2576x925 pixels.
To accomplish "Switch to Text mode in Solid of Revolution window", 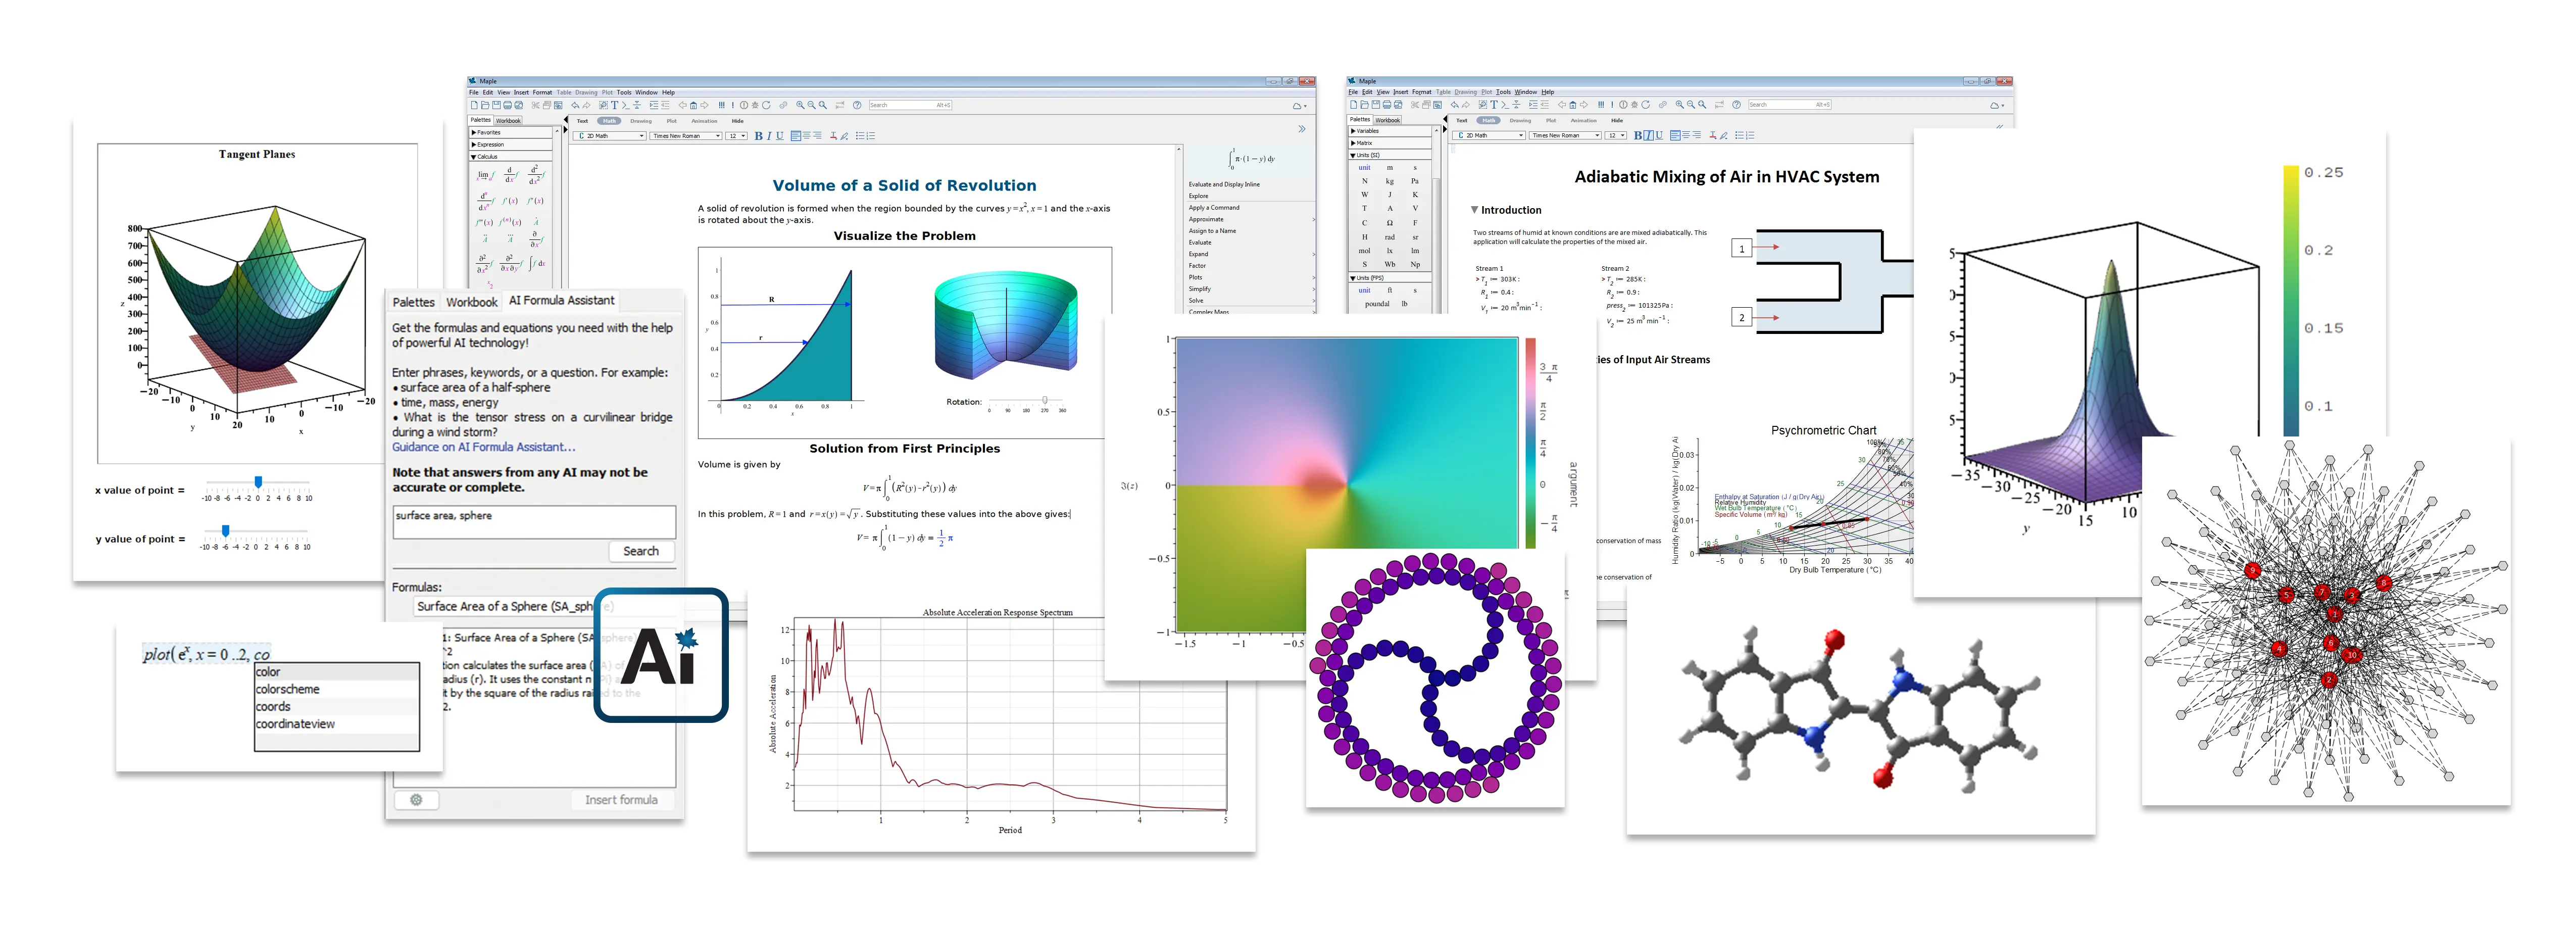I will click(x=583, y=121).
